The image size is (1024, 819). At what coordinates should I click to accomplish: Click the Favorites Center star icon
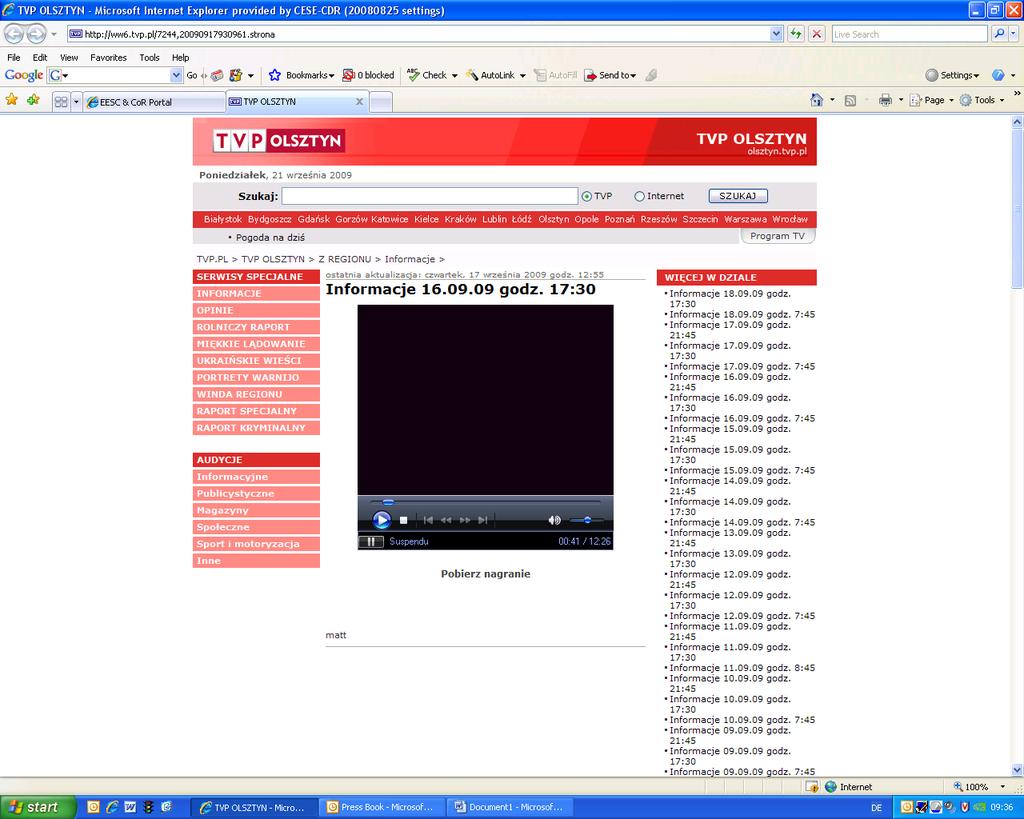tap(12, 99)
